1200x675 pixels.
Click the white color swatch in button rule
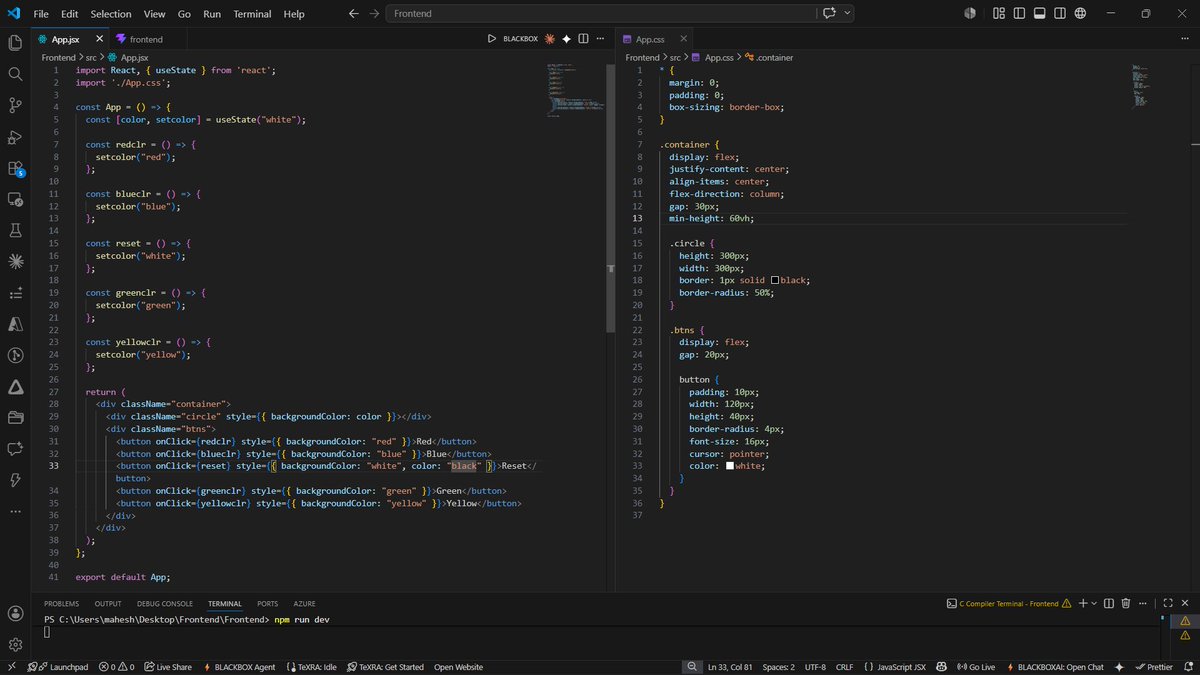(x=730, y=466)
